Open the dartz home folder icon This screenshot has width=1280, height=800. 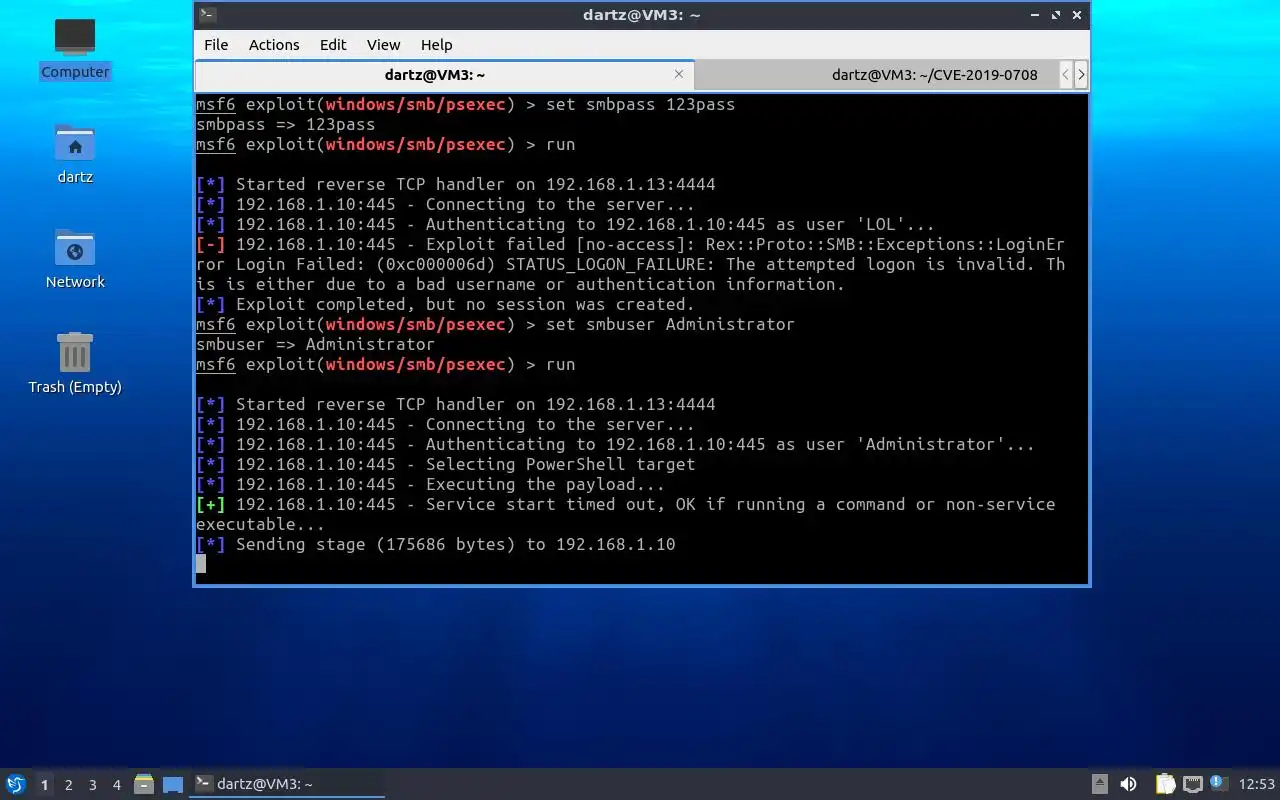click(x=75, y=154)
